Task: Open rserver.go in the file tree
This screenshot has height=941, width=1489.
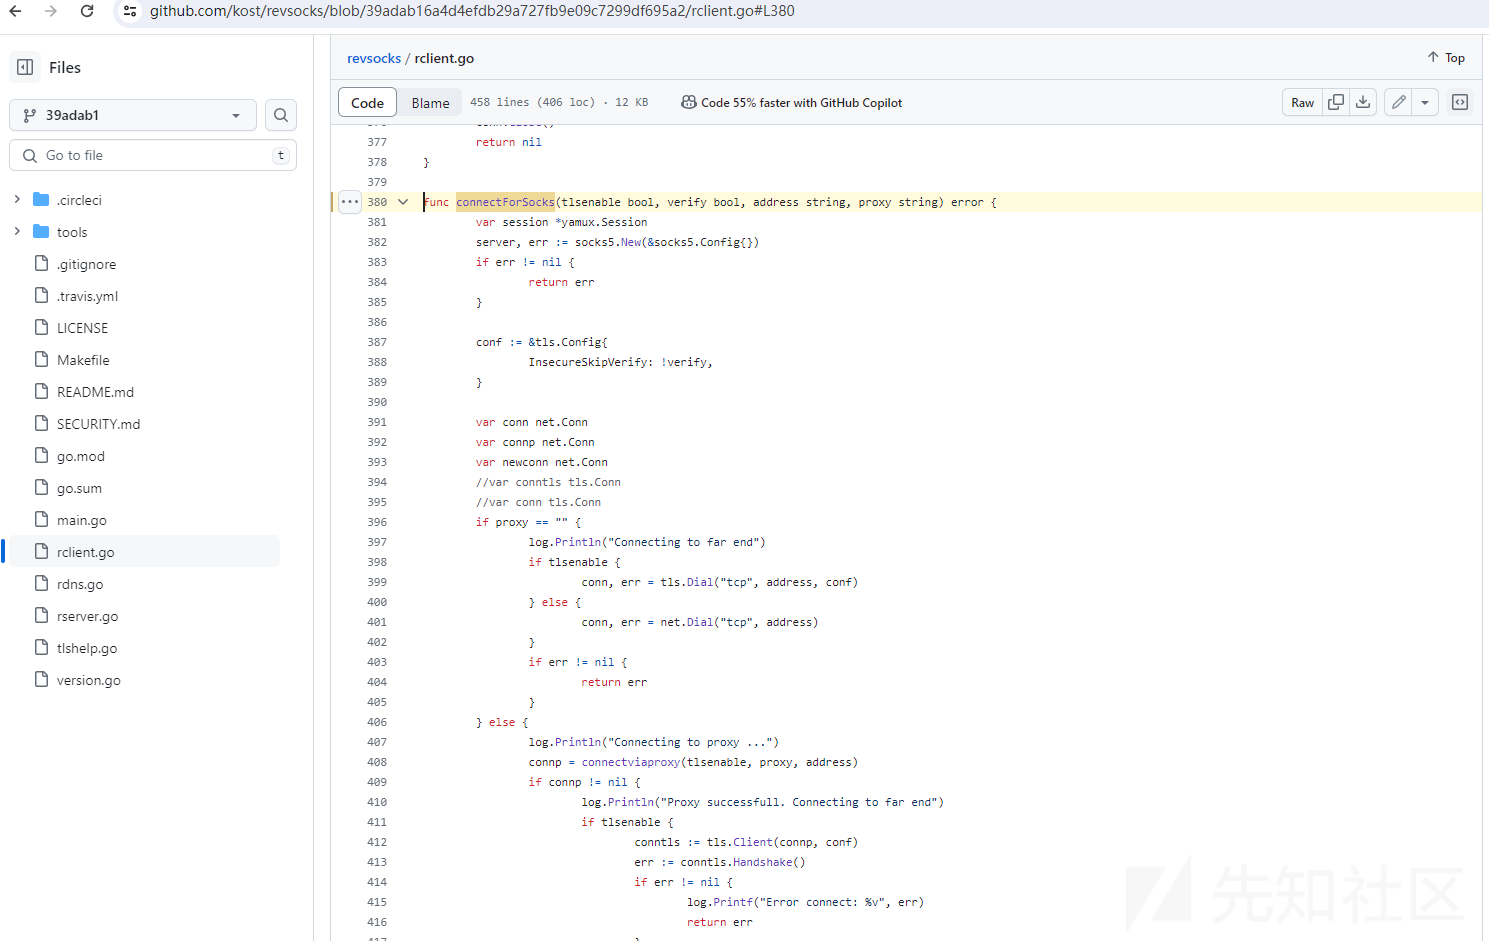Action: click(87, 616)
